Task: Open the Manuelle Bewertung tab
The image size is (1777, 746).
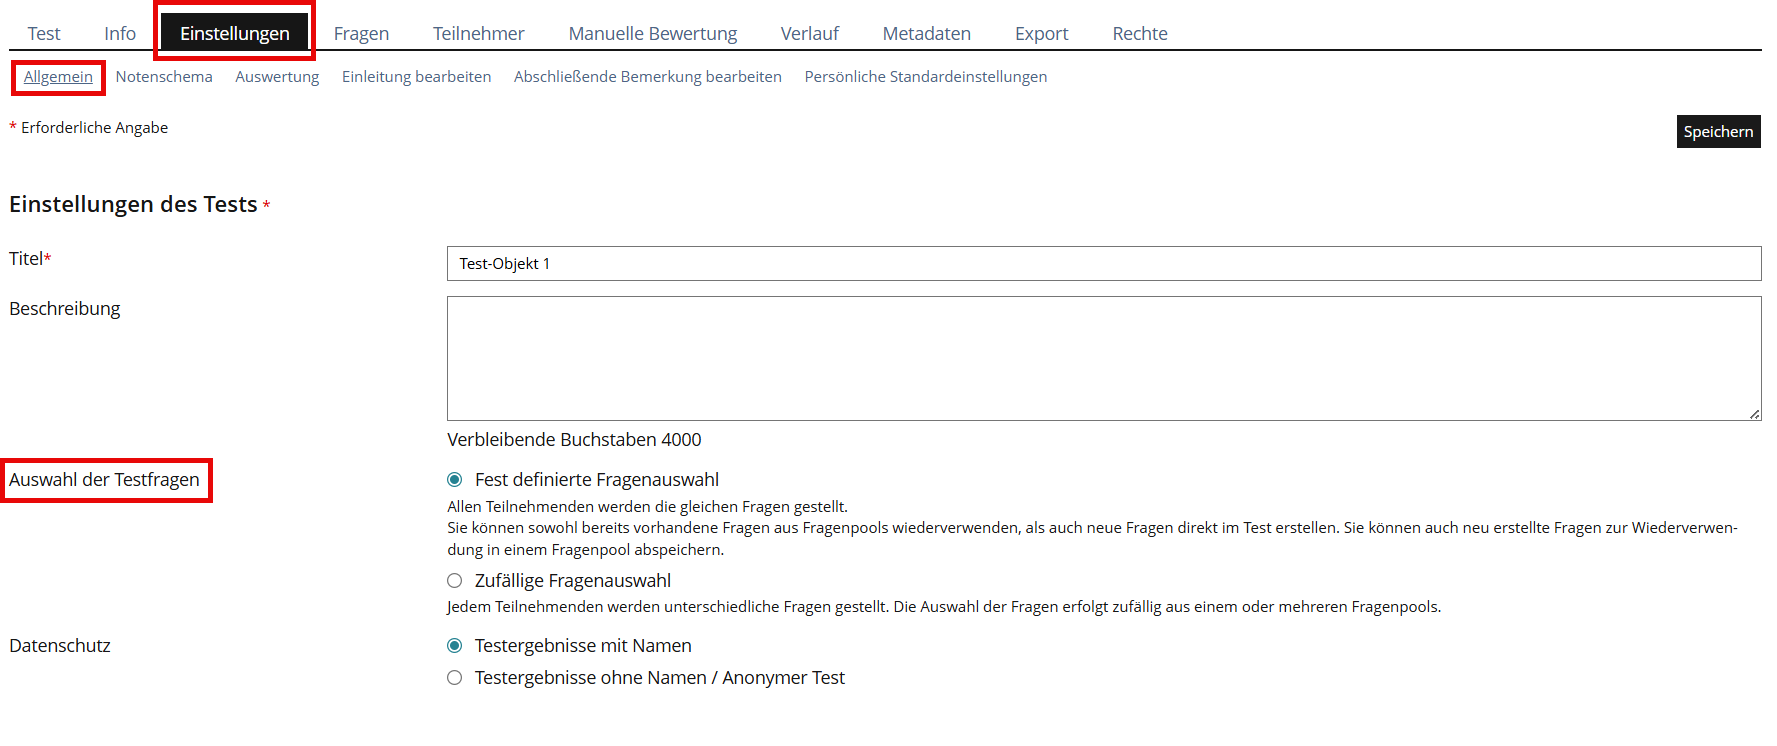Action: [652, 34]
